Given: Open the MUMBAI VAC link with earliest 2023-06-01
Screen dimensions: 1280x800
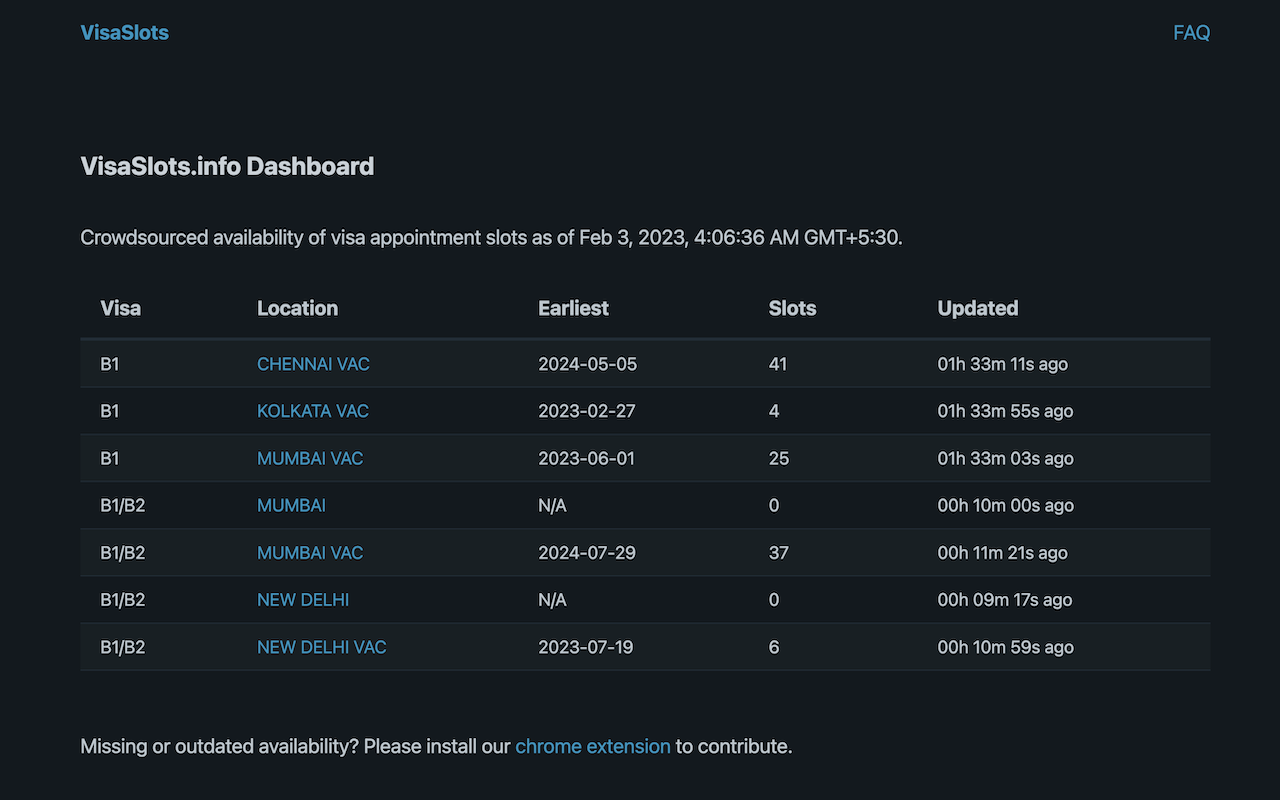Looking at the screenshot, I should (310, 458).
